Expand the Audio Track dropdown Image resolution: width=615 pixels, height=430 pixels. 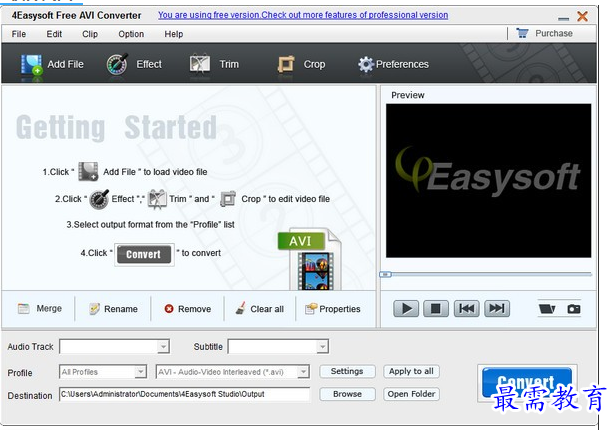163,346
